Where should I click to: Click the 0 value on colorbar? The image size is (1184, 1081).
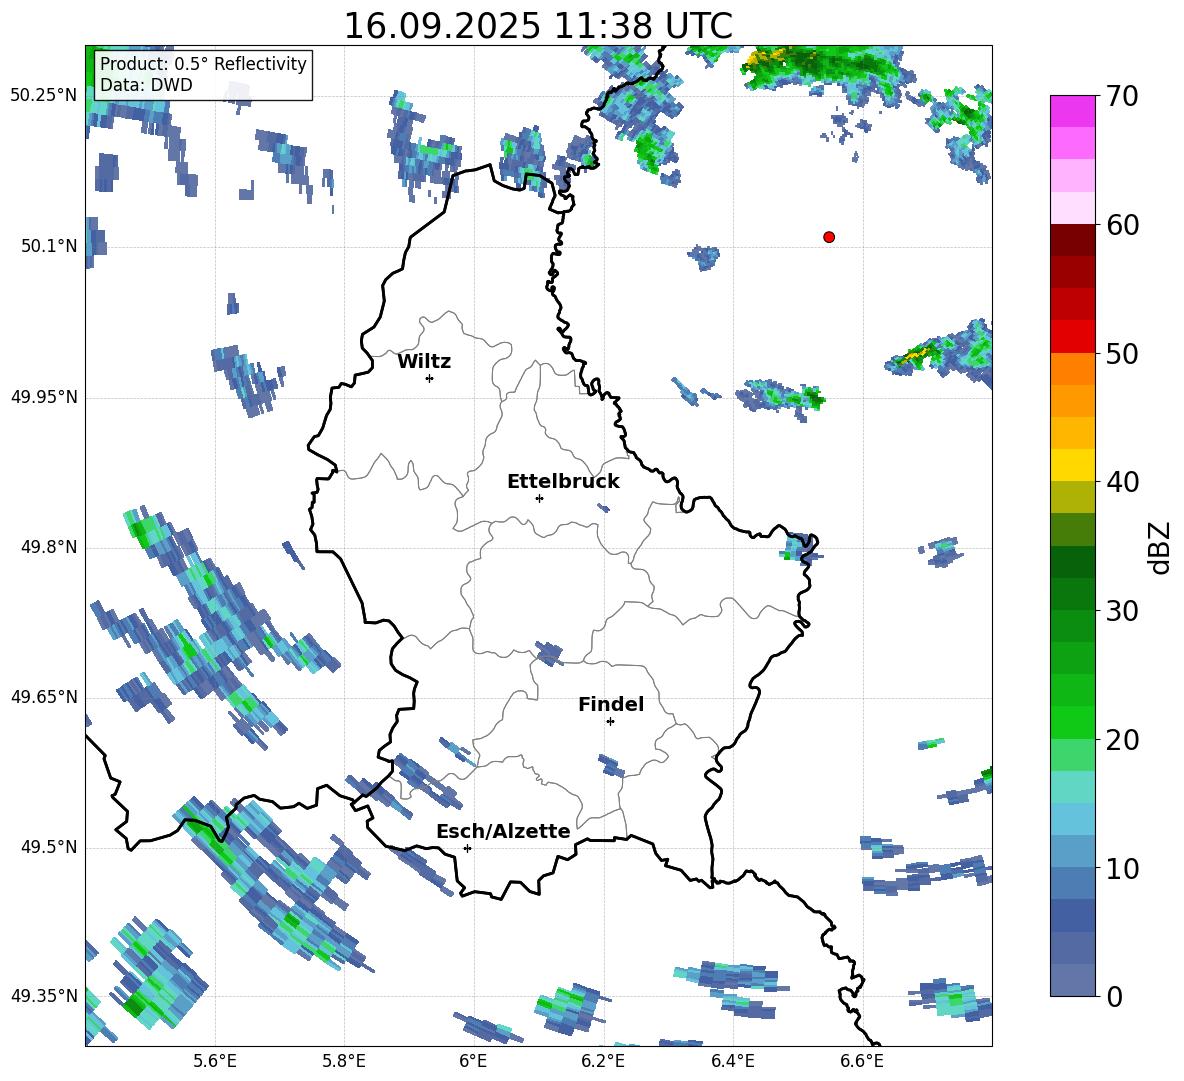point(1114,996)
